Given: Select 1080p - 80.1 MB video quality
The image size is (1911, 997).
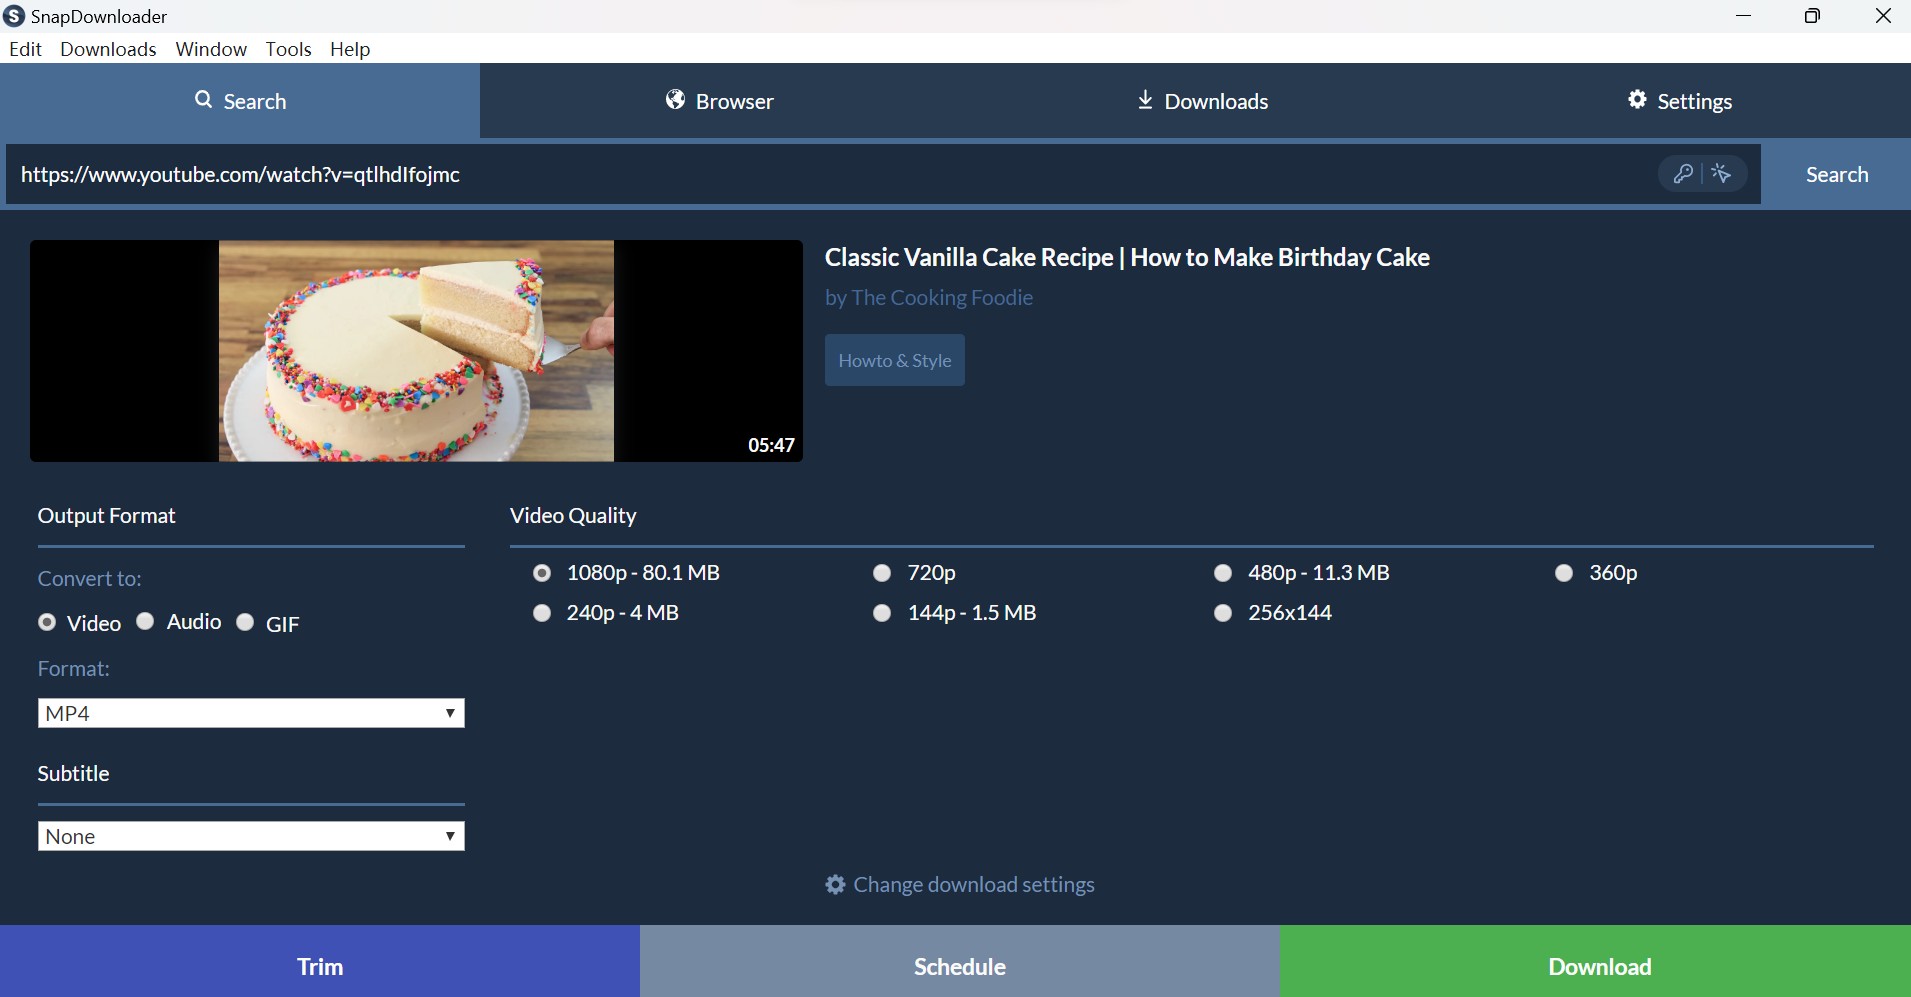Looking at the screenshot, I should click(542, 572).
